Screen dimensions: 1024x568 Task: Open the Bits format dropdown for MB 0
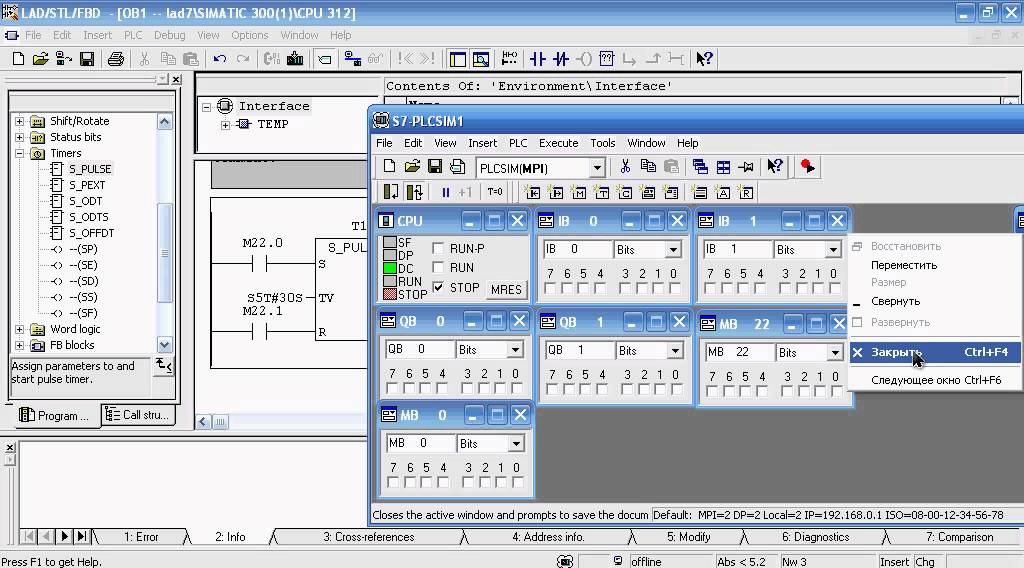point(517,443)
